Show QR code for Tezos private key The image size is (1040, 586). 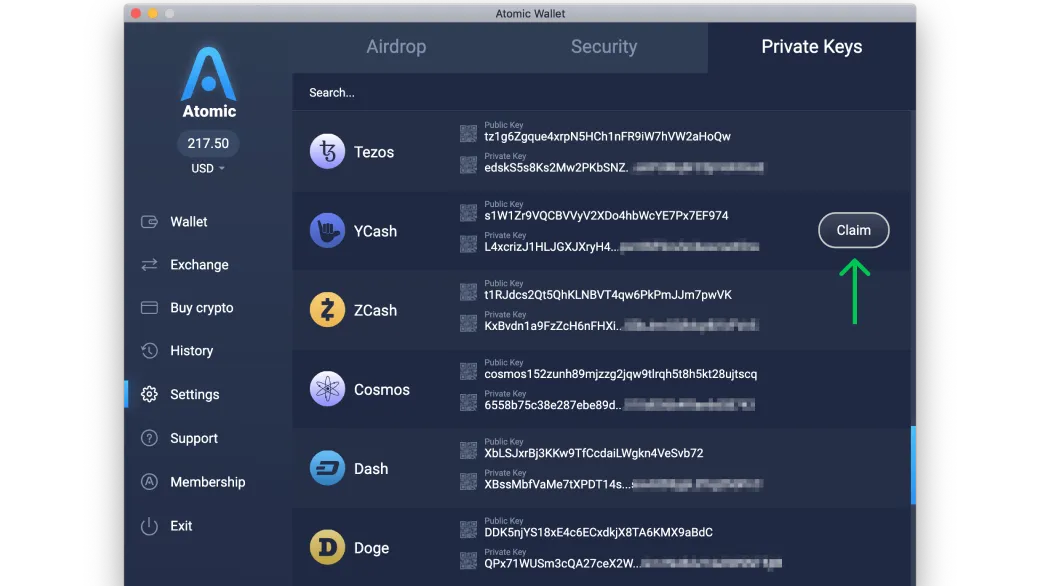coord(468,164)
